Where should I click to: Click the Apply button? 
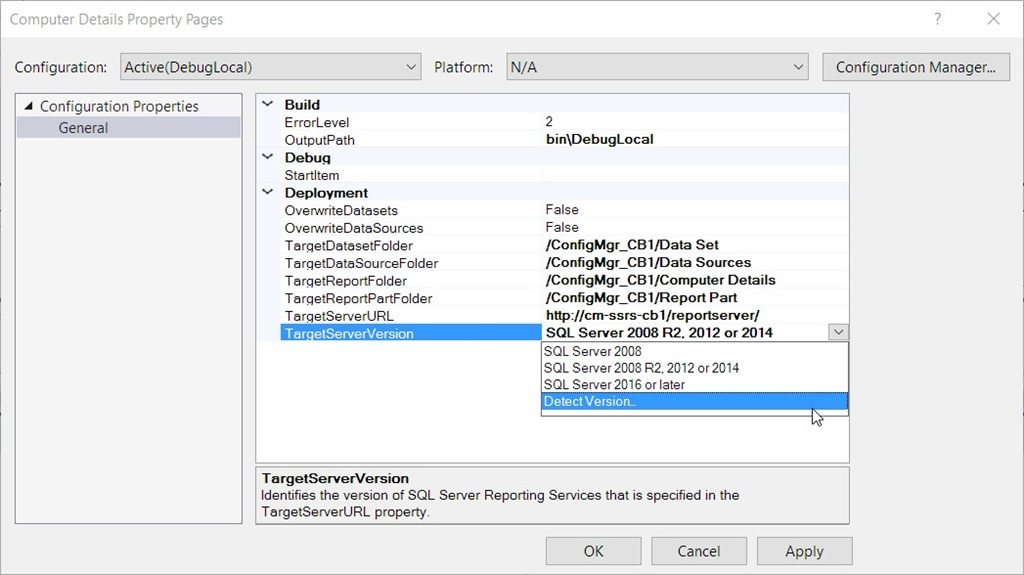[804, 551]
